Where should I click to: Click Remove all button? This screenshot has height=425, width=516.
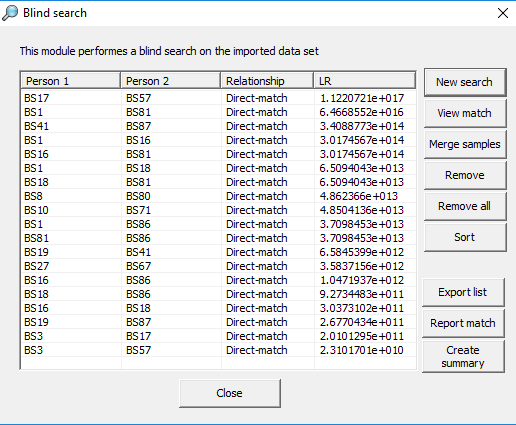pos(465,206)
